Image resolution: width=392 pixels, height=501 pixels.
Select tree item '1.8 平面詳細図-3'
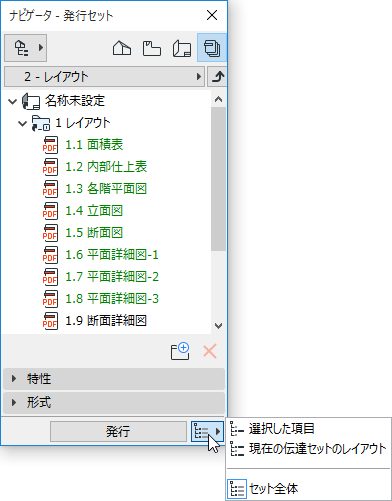(x=112, y=299)
